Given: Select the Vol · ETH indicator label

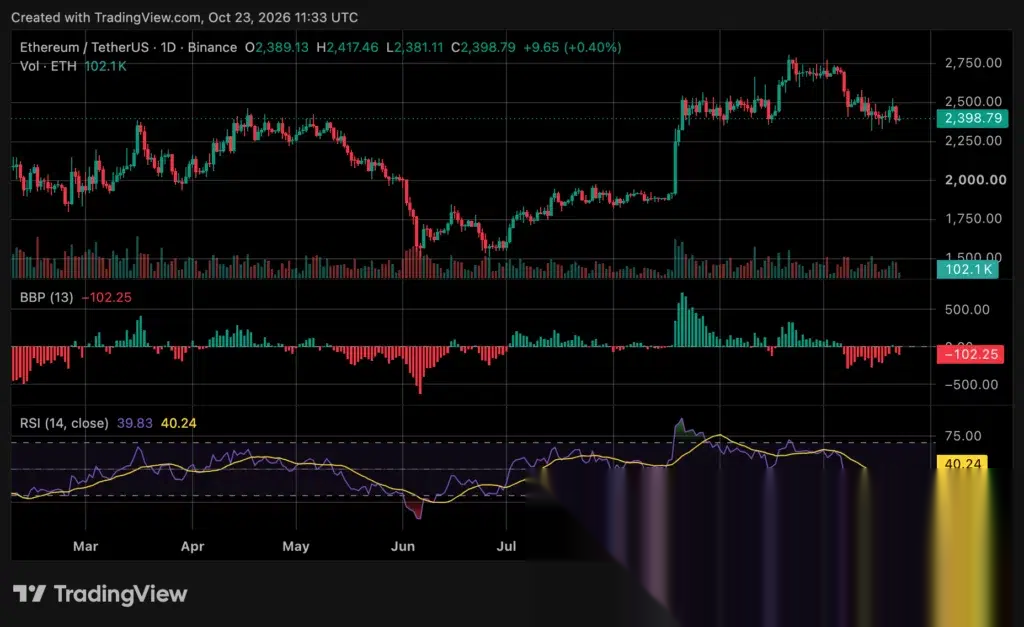Looking at the screenshot, I should [x=48, y=66].
